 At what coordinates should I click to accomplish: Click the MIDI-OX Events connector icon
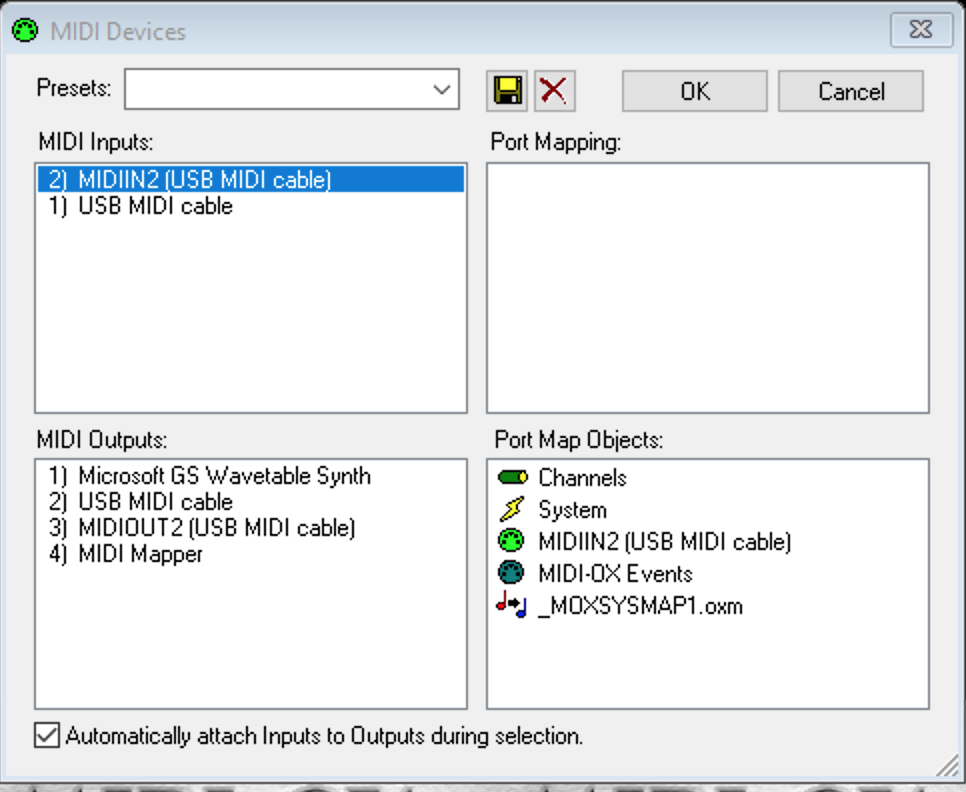tap(511, 573)
